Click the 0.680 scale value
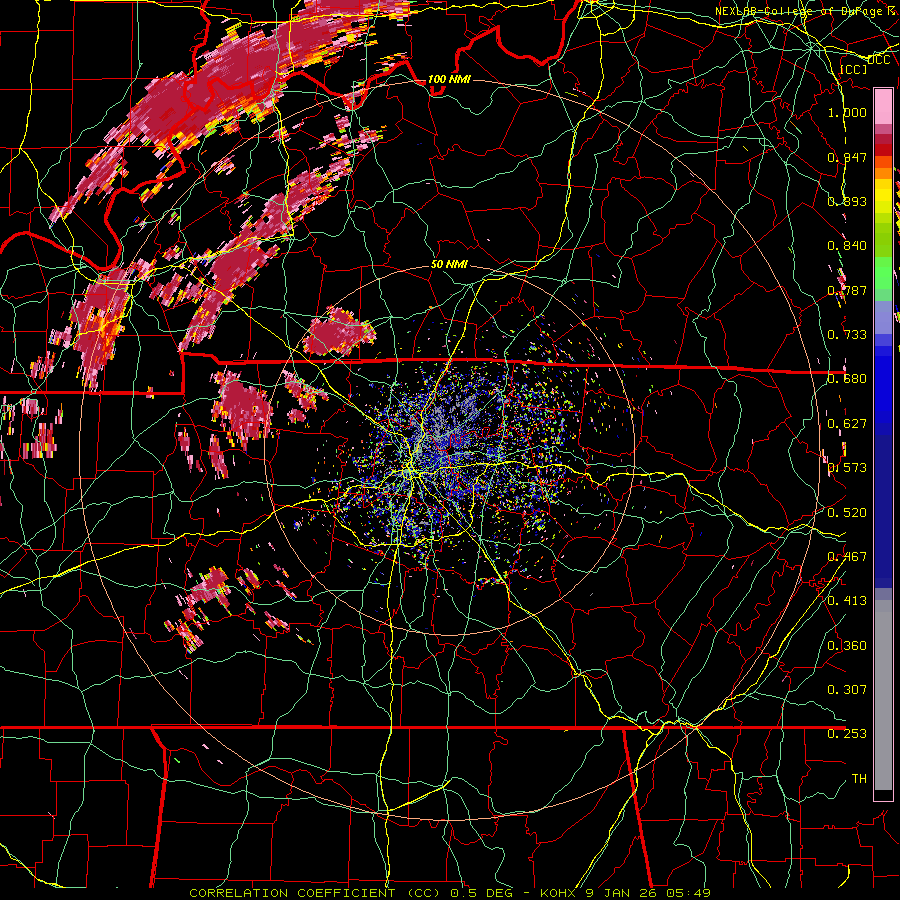 [847, 379]
